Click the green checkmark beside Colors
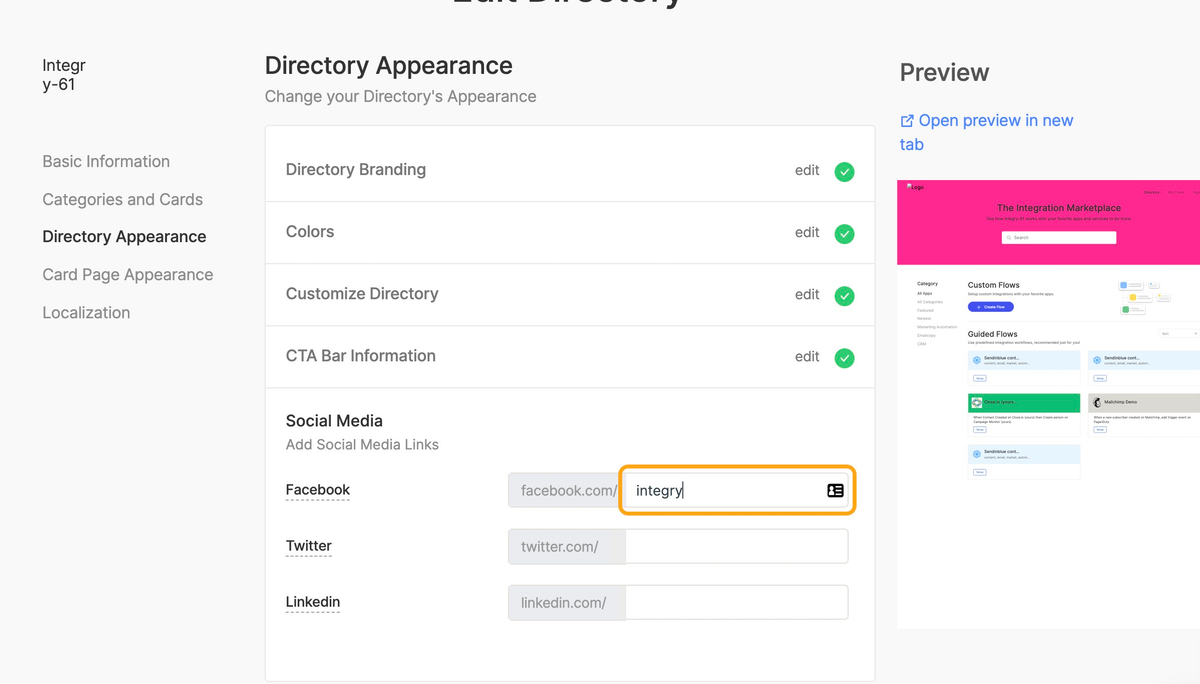 click(x=845, y=233)
